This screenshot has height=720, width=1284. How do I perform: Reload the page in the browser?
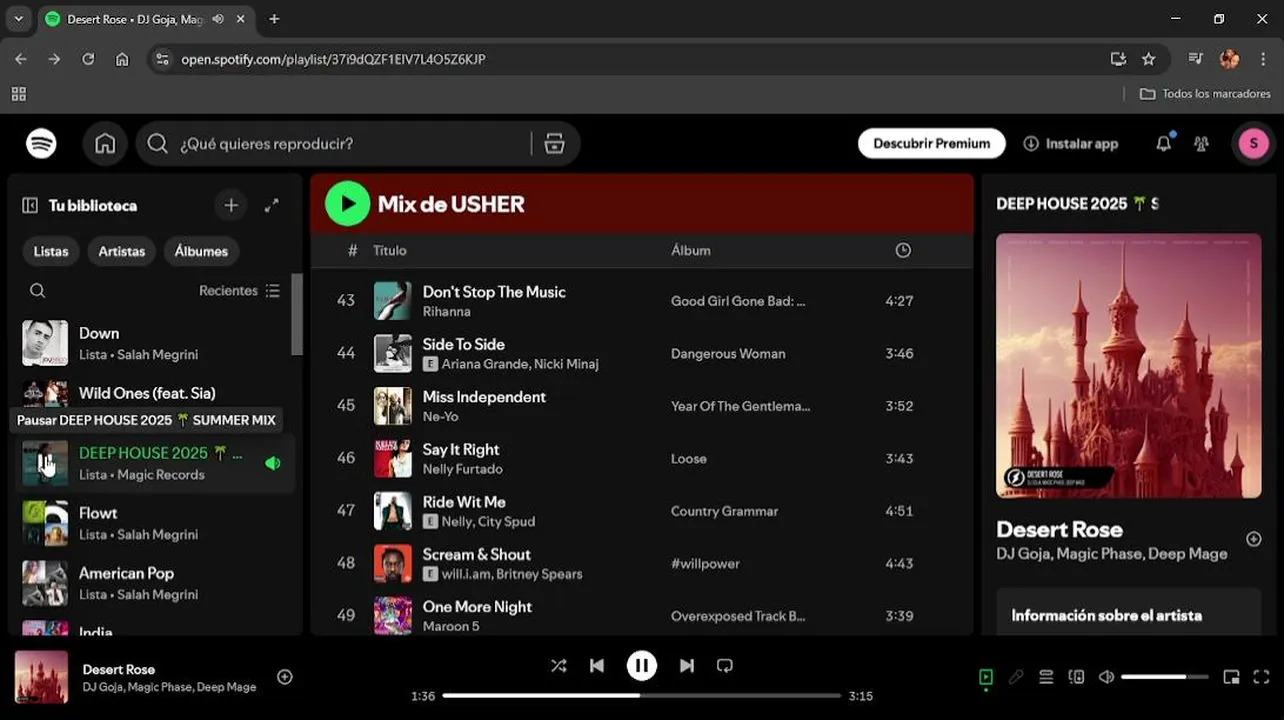click(88, 59)
